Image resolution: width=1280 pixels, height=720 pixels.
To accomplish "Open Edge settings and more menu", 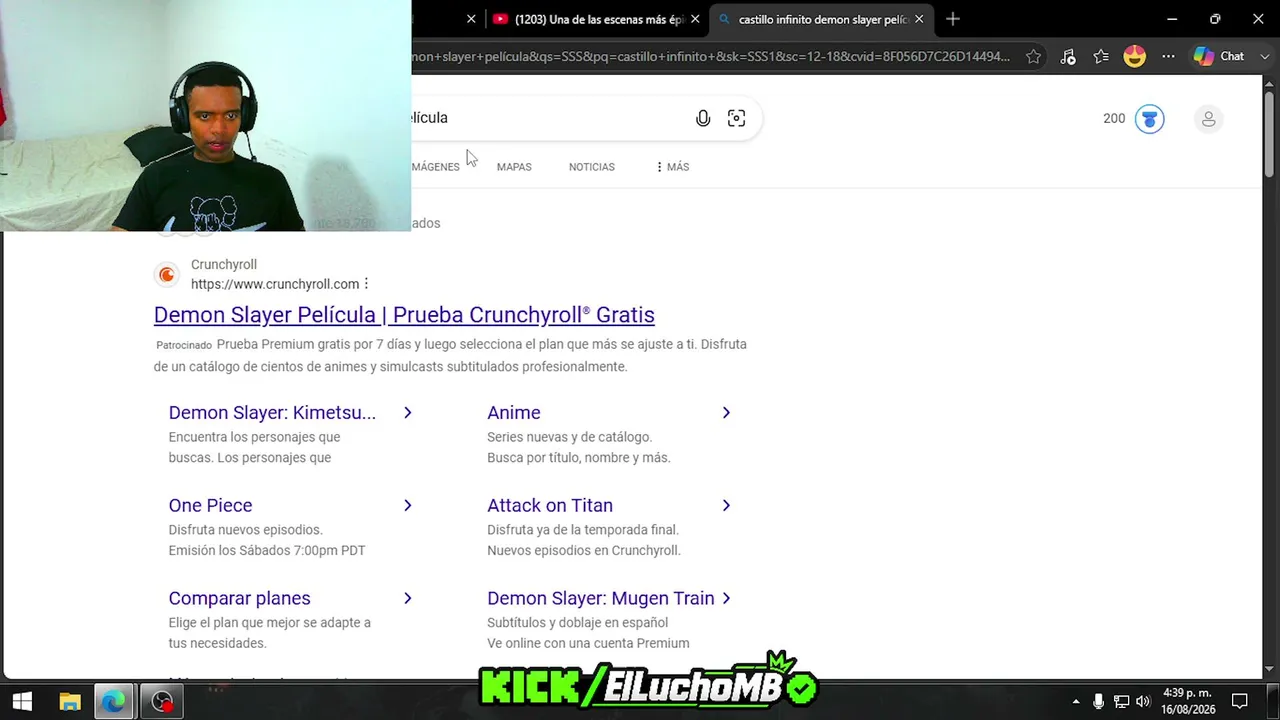I will [1168, 56].
